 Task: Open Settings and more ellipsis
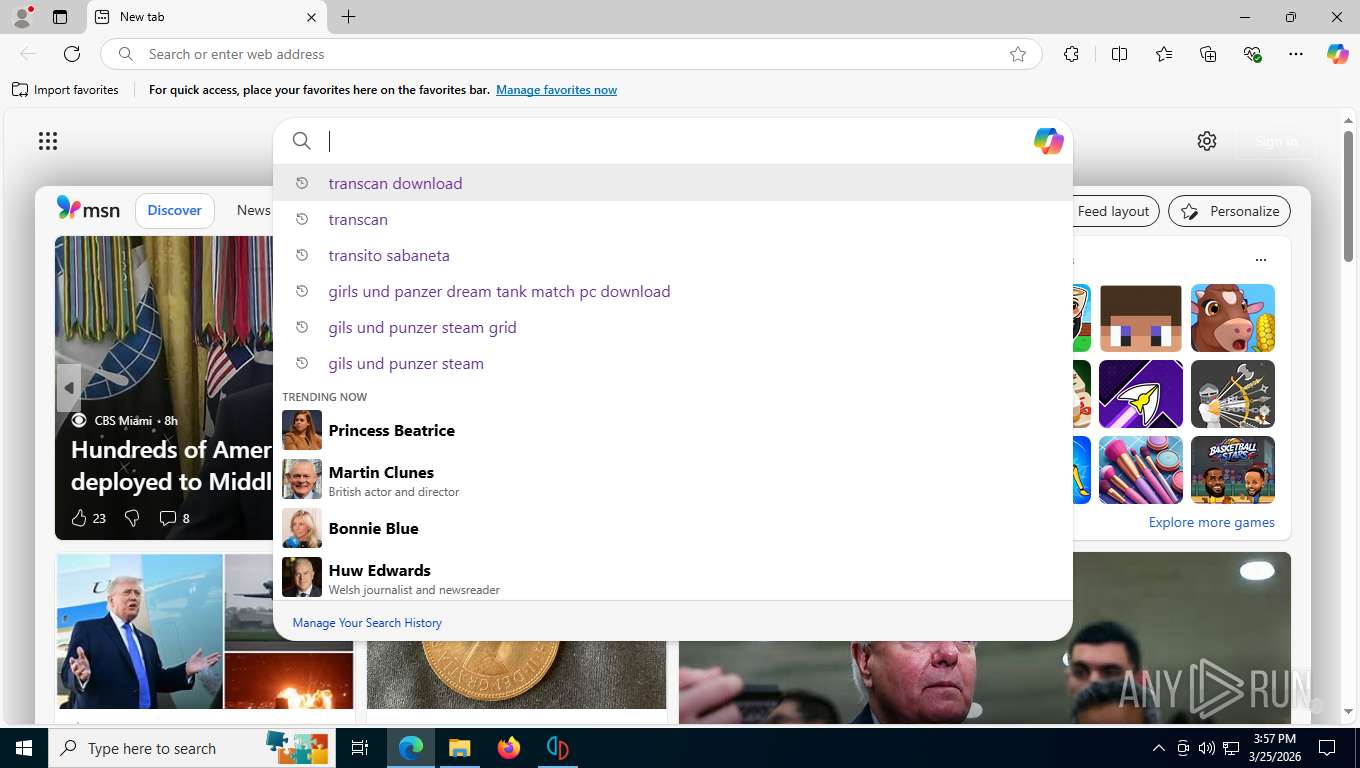pos(1296,54)
